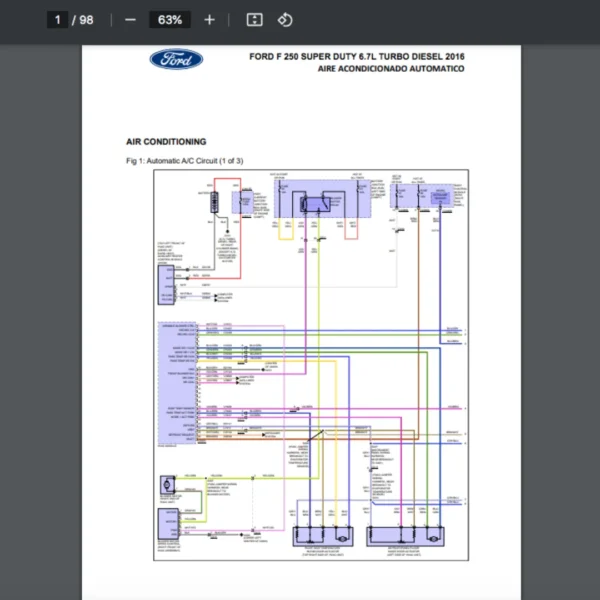Click the Ford oval logo
The width and height of the screenshot is (600, 600).
pyautogui.click(x=176, y=60)
